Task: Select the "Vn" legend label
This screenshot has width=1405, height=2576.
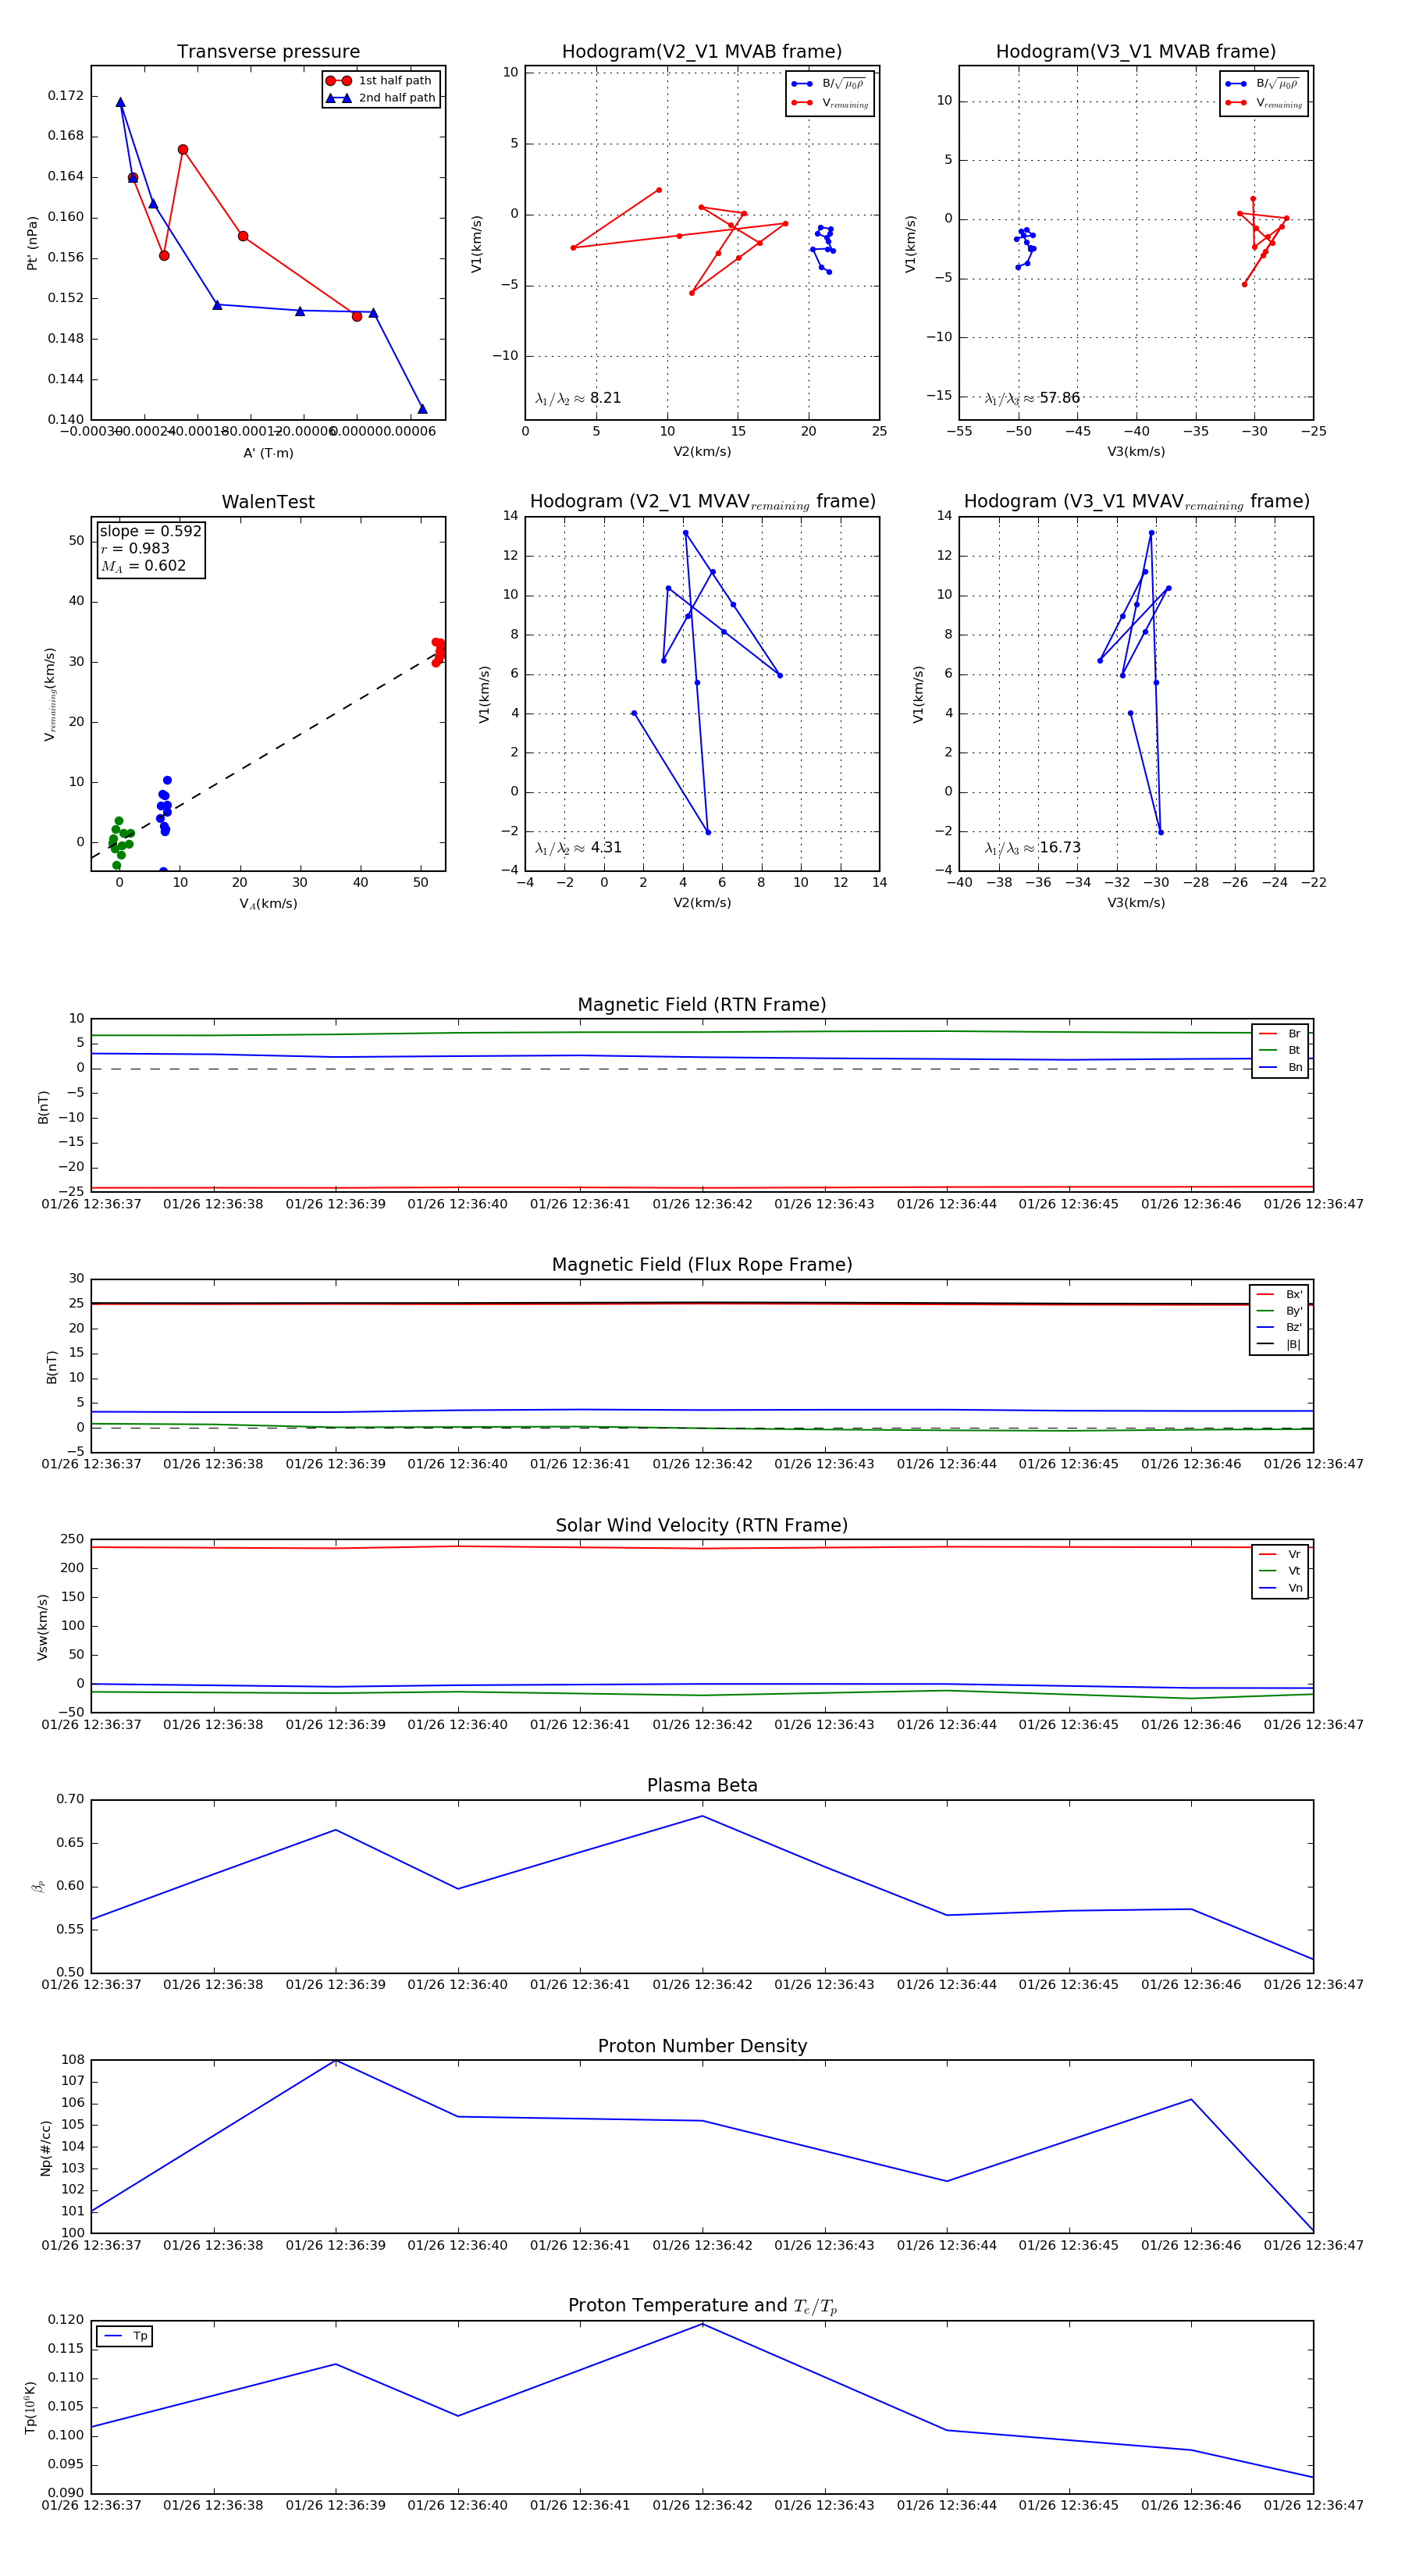Action: (1295, 1588)
